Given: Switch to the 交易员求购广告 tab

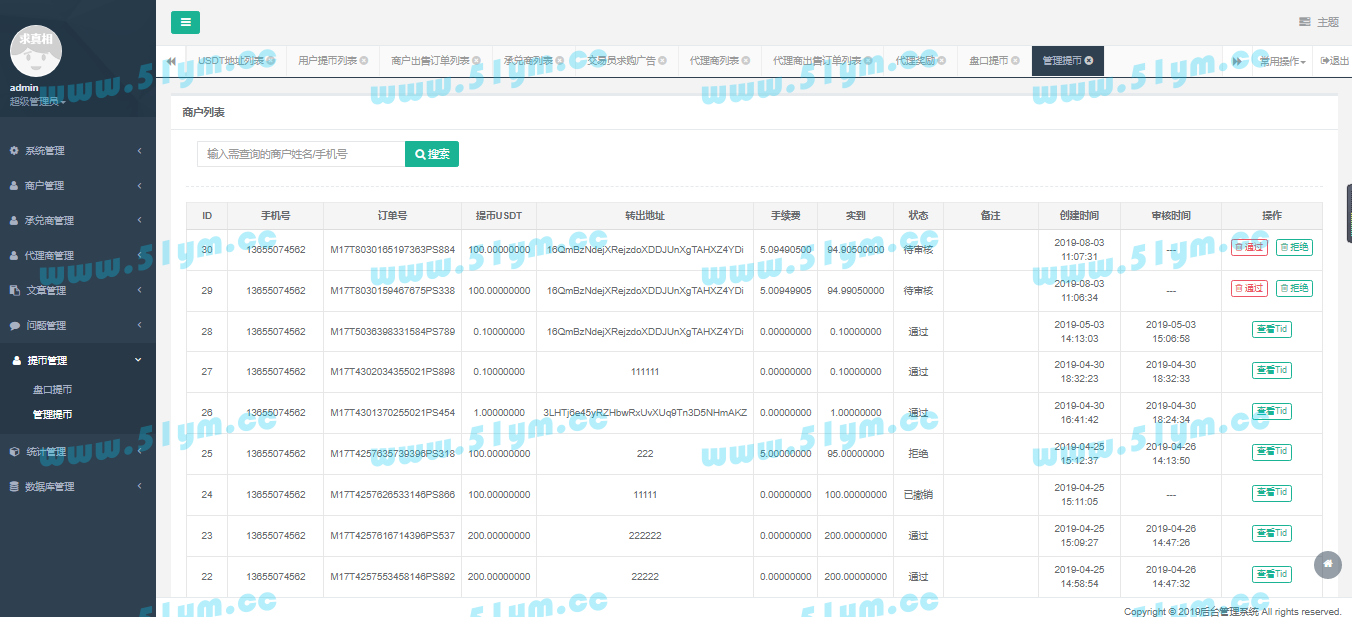Looking at the screenshot, I should click(621, 61).
